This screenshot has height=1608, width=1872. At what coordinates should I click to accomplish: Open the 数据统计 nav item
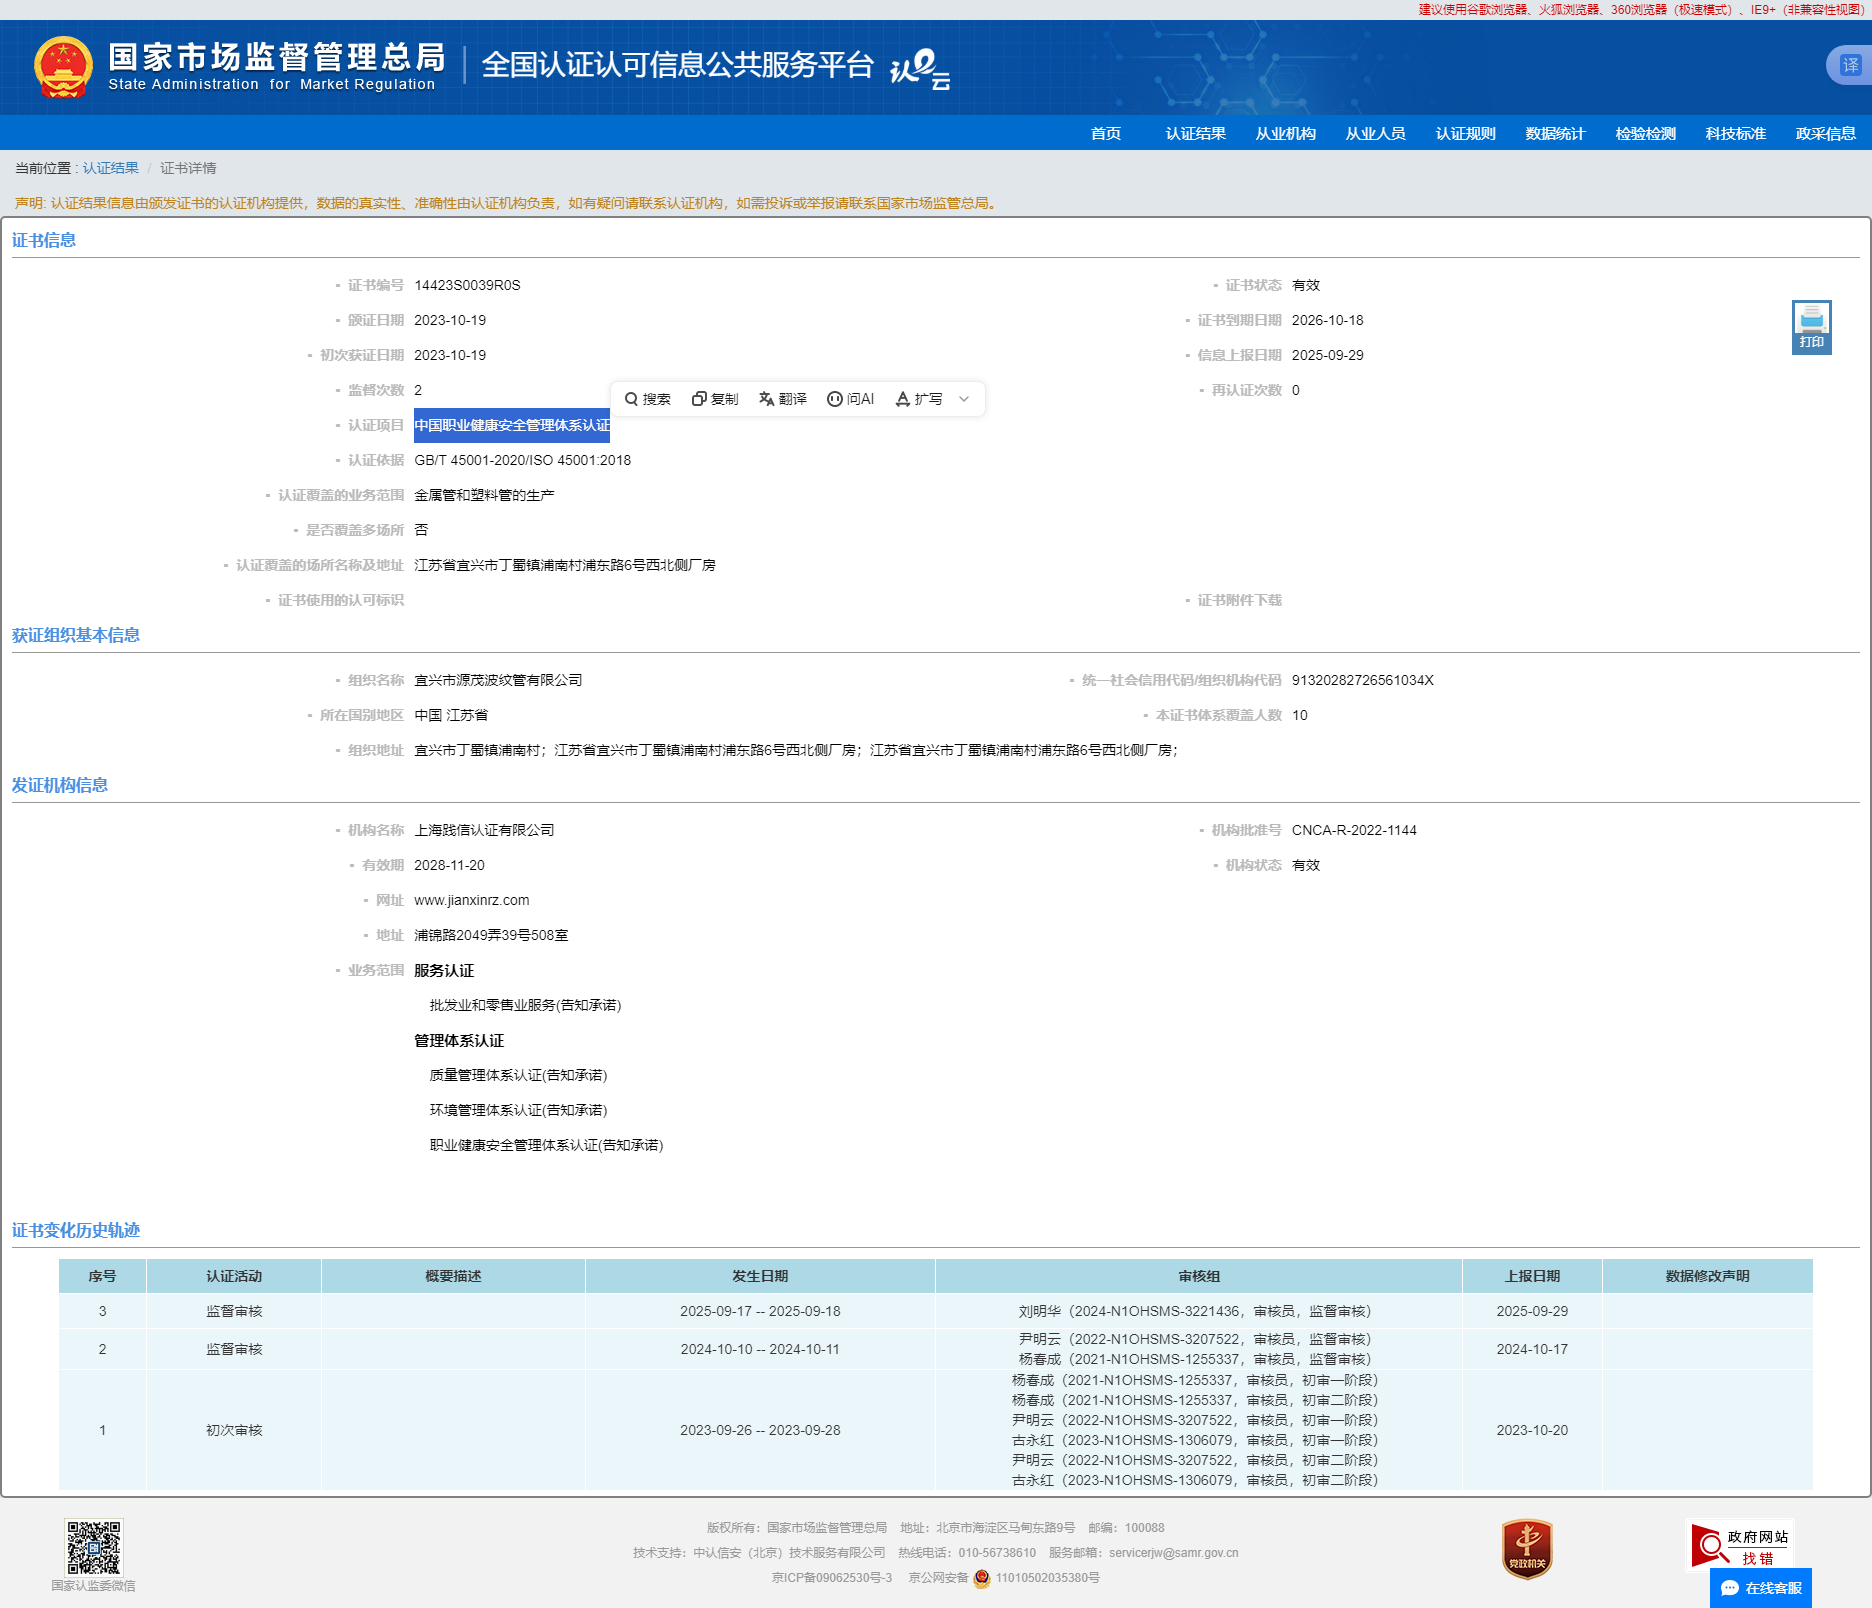click(x=1555, y=133)
